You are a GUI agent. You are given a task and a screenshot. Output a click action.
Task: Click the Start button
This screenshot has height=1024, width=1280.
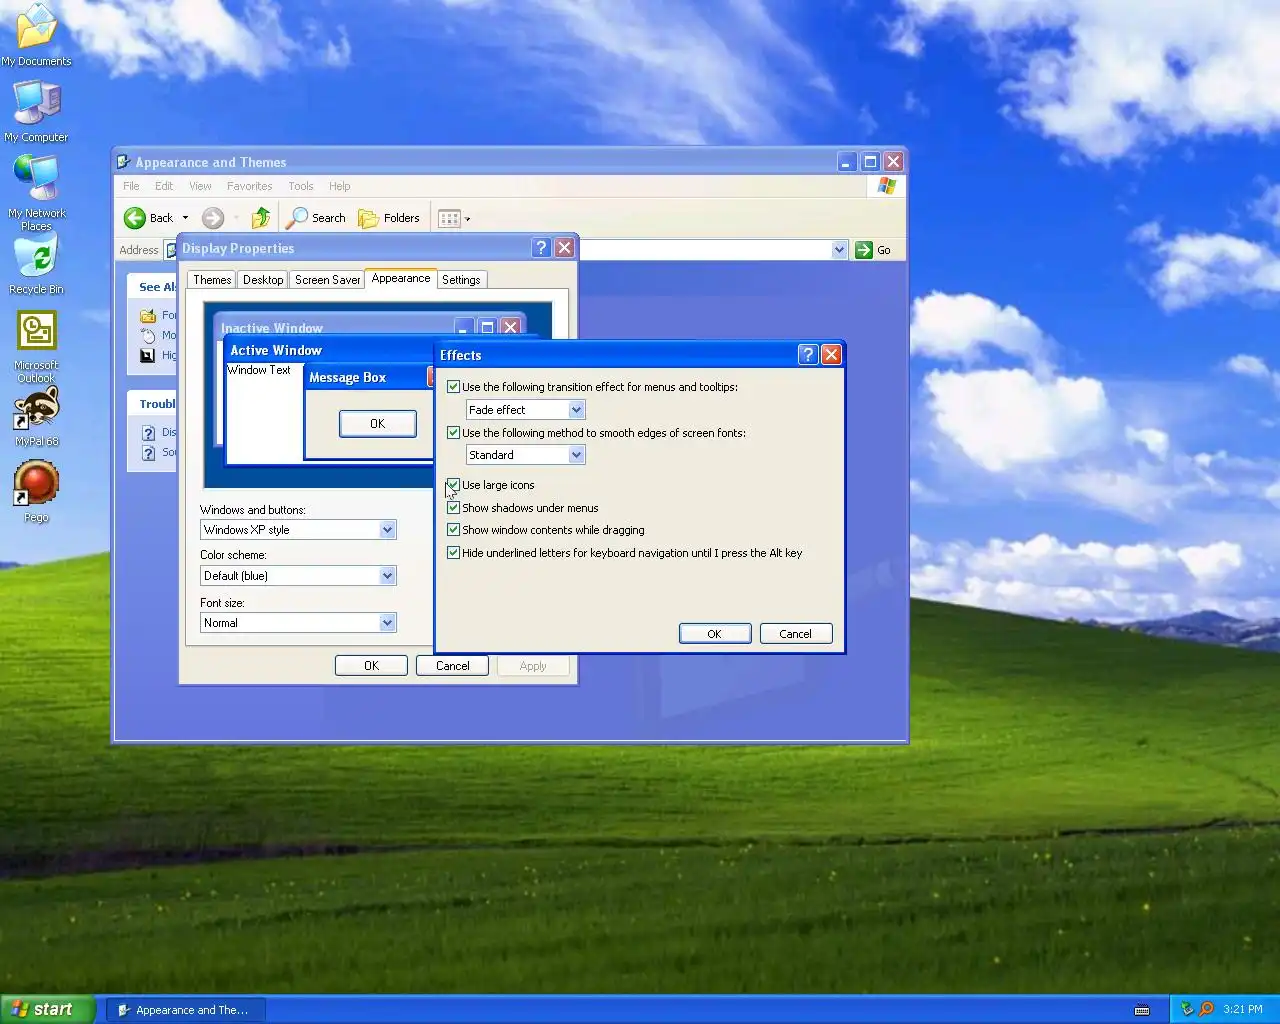(48, 1010)
